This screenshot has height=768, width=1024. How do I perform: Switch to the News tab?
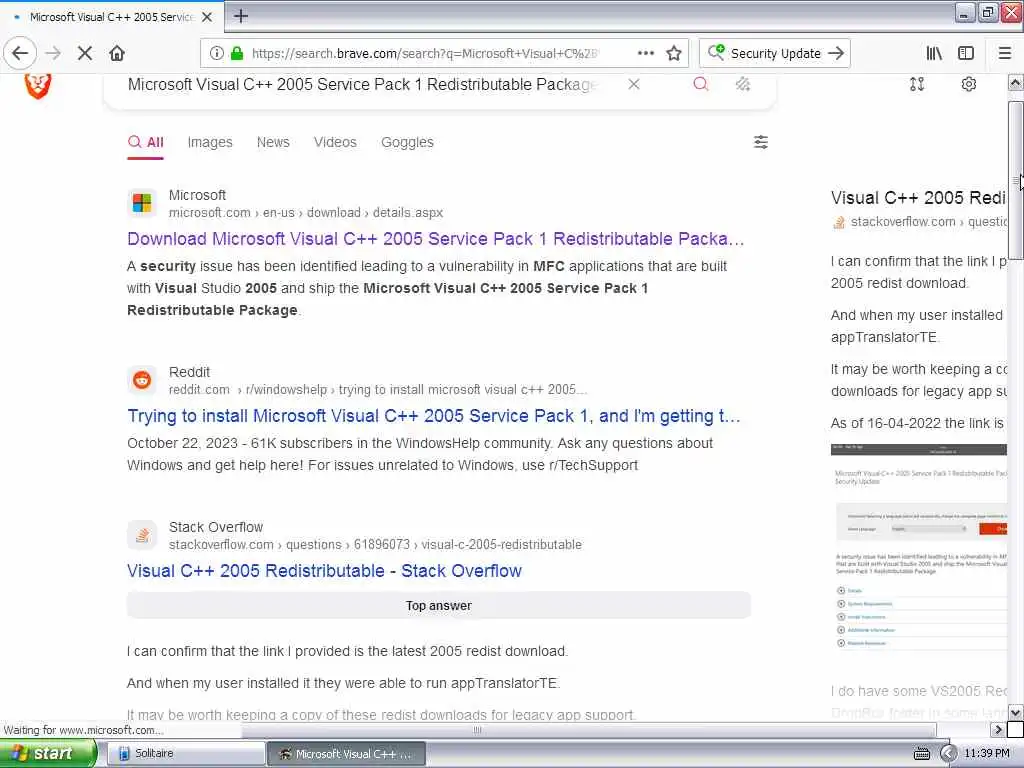(273, 142)
